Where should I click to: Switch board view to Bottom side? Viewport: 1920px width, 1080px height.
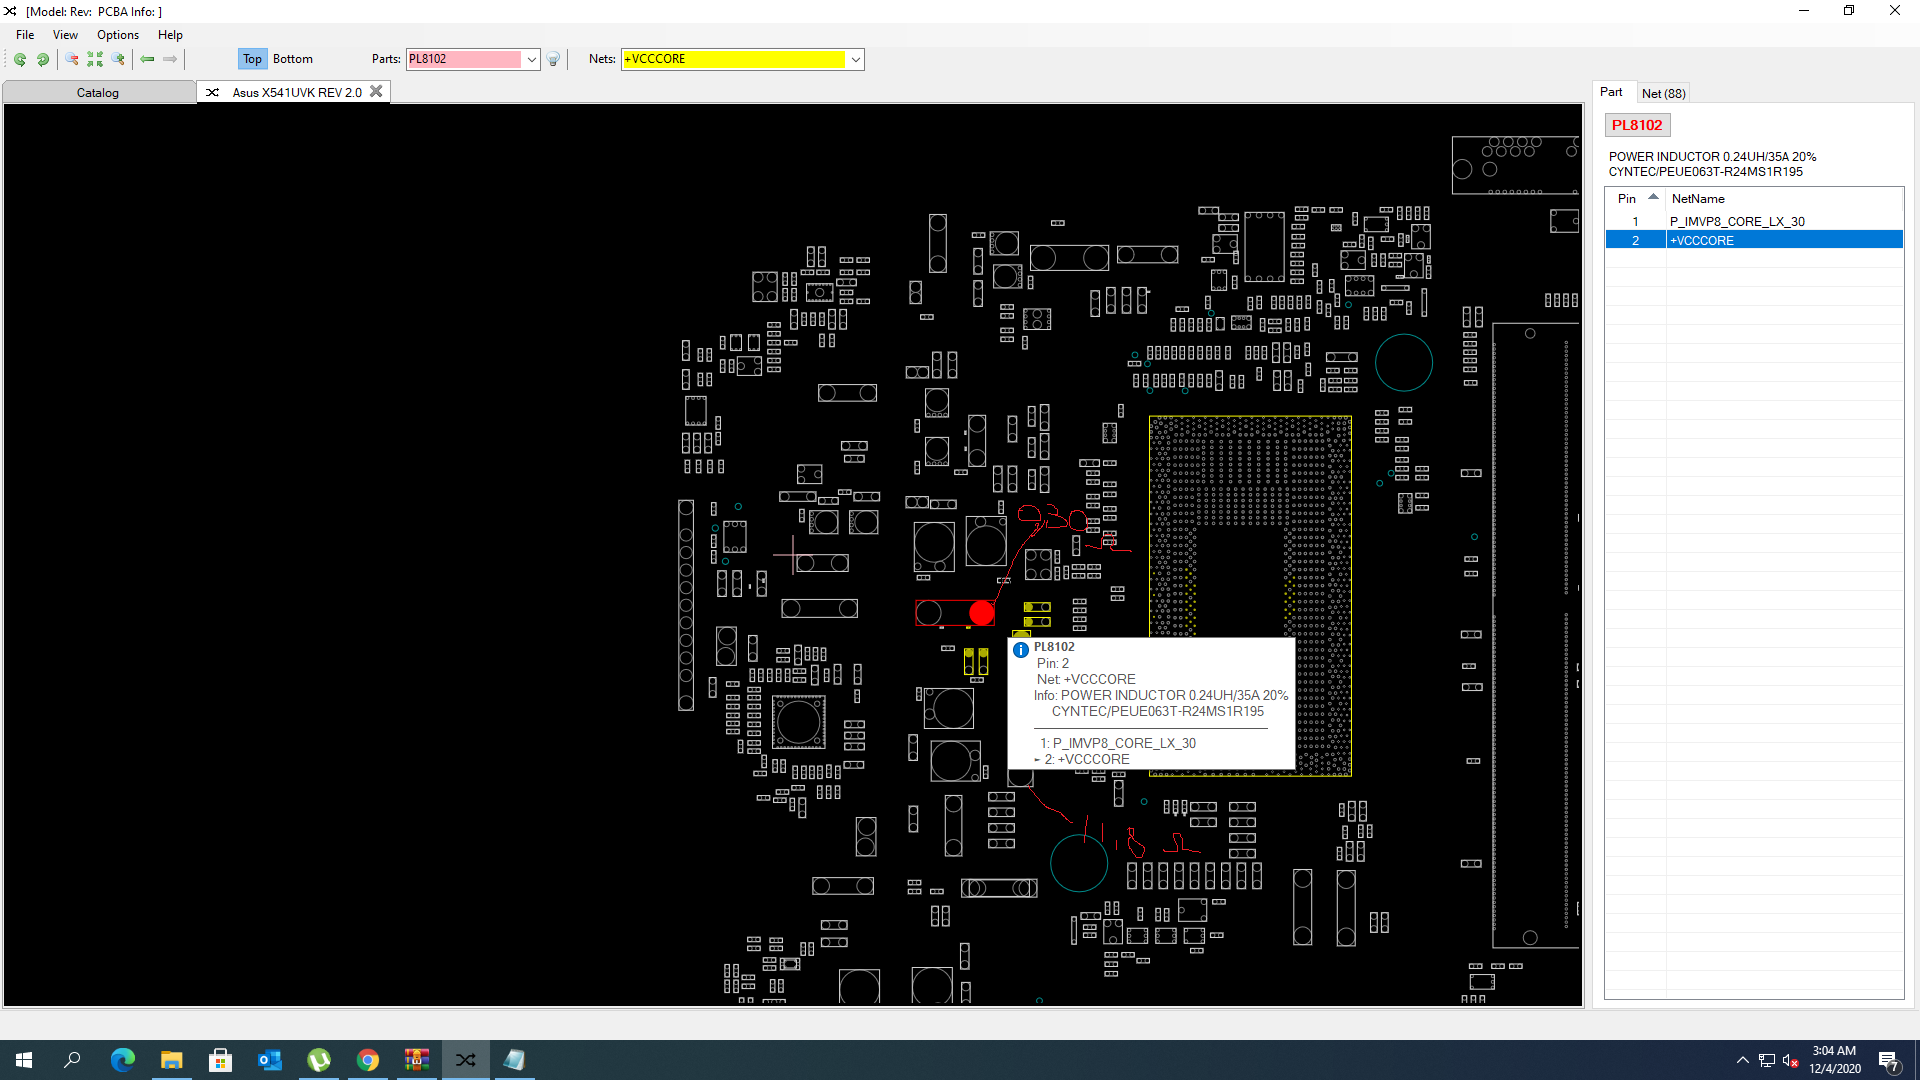292,59
